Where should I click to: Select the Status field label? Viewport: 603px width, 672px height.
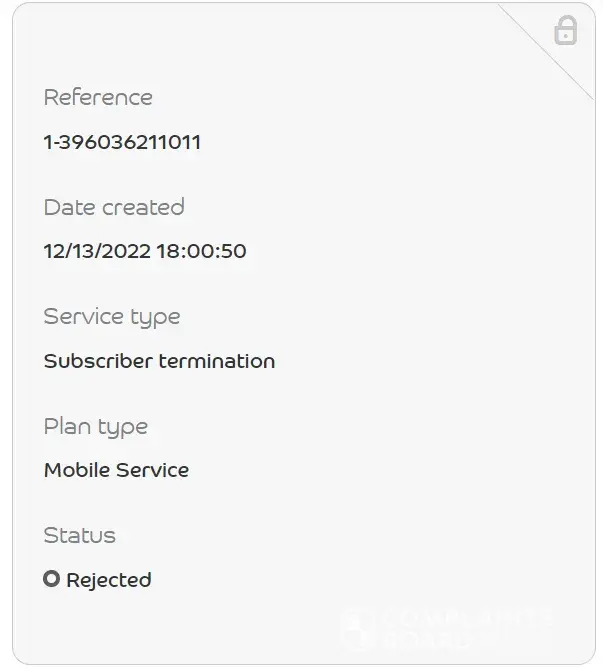(79, 535)
